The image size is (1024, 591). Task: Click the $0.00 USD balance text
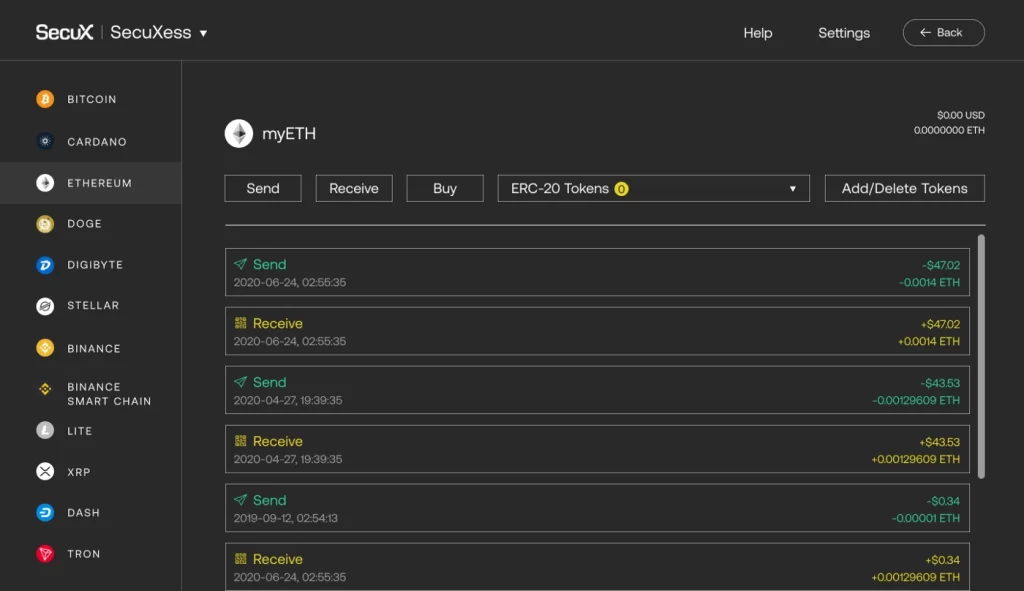point(961,115)
